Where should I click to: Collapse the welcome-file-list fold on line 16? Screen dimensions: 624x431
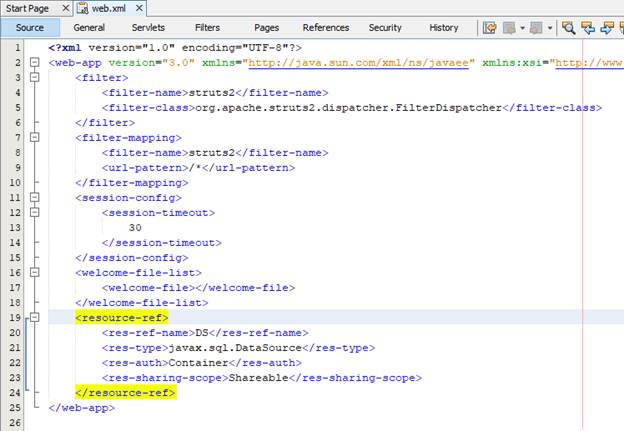tap(35, 273)
